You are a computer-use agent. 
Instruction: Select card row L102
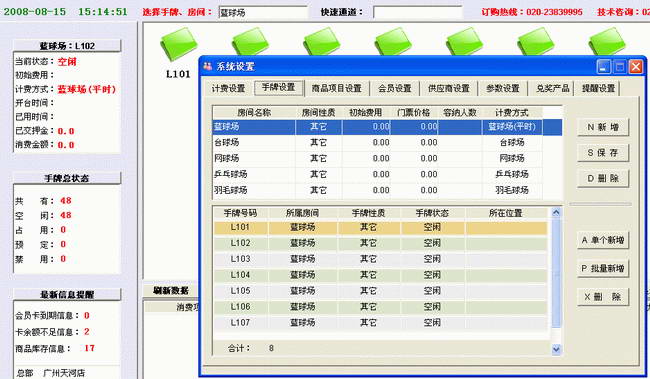[x=381, y=243]
